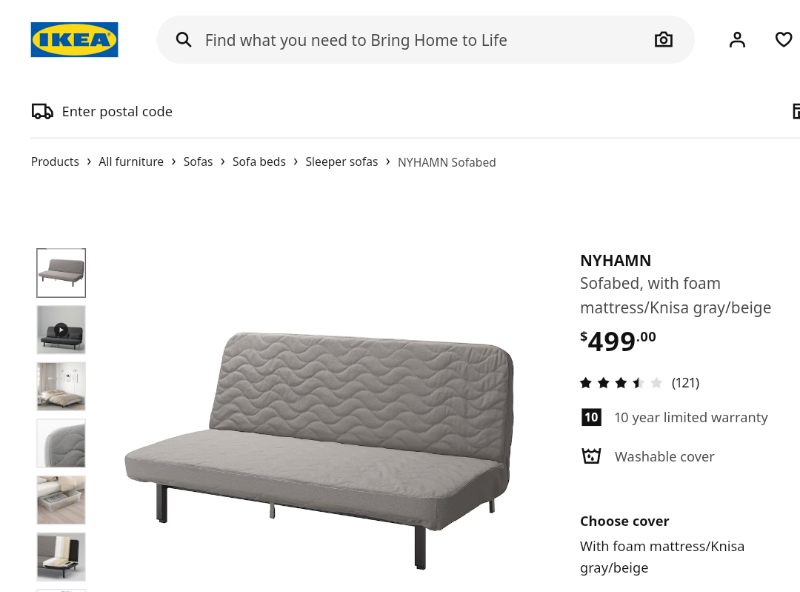Open visual search camera icon
Viewport: 800px width, 592px height.
point(663,40)
